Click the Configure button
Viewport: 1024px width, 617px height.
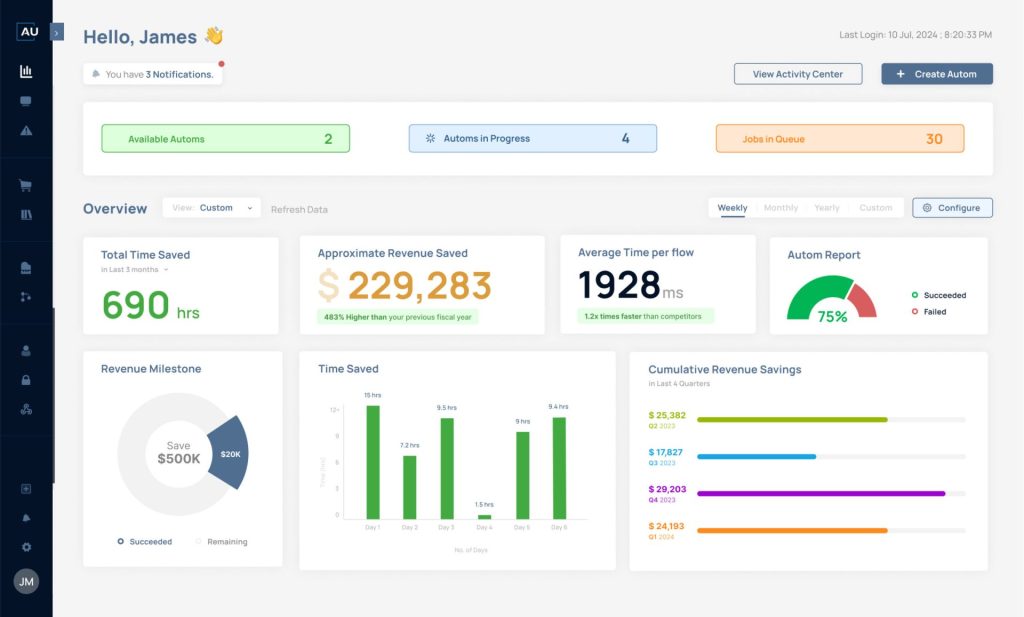(952, 208)
